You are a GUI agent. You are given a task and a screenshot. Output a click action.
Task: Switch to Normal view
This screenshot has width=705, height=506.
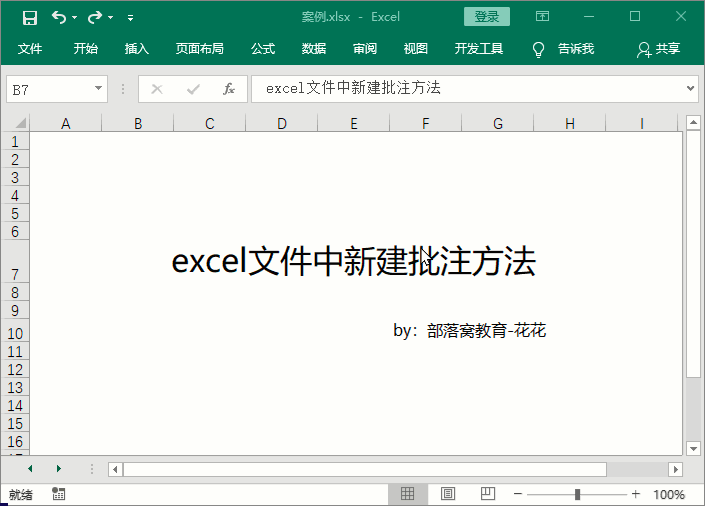(407, 494)
